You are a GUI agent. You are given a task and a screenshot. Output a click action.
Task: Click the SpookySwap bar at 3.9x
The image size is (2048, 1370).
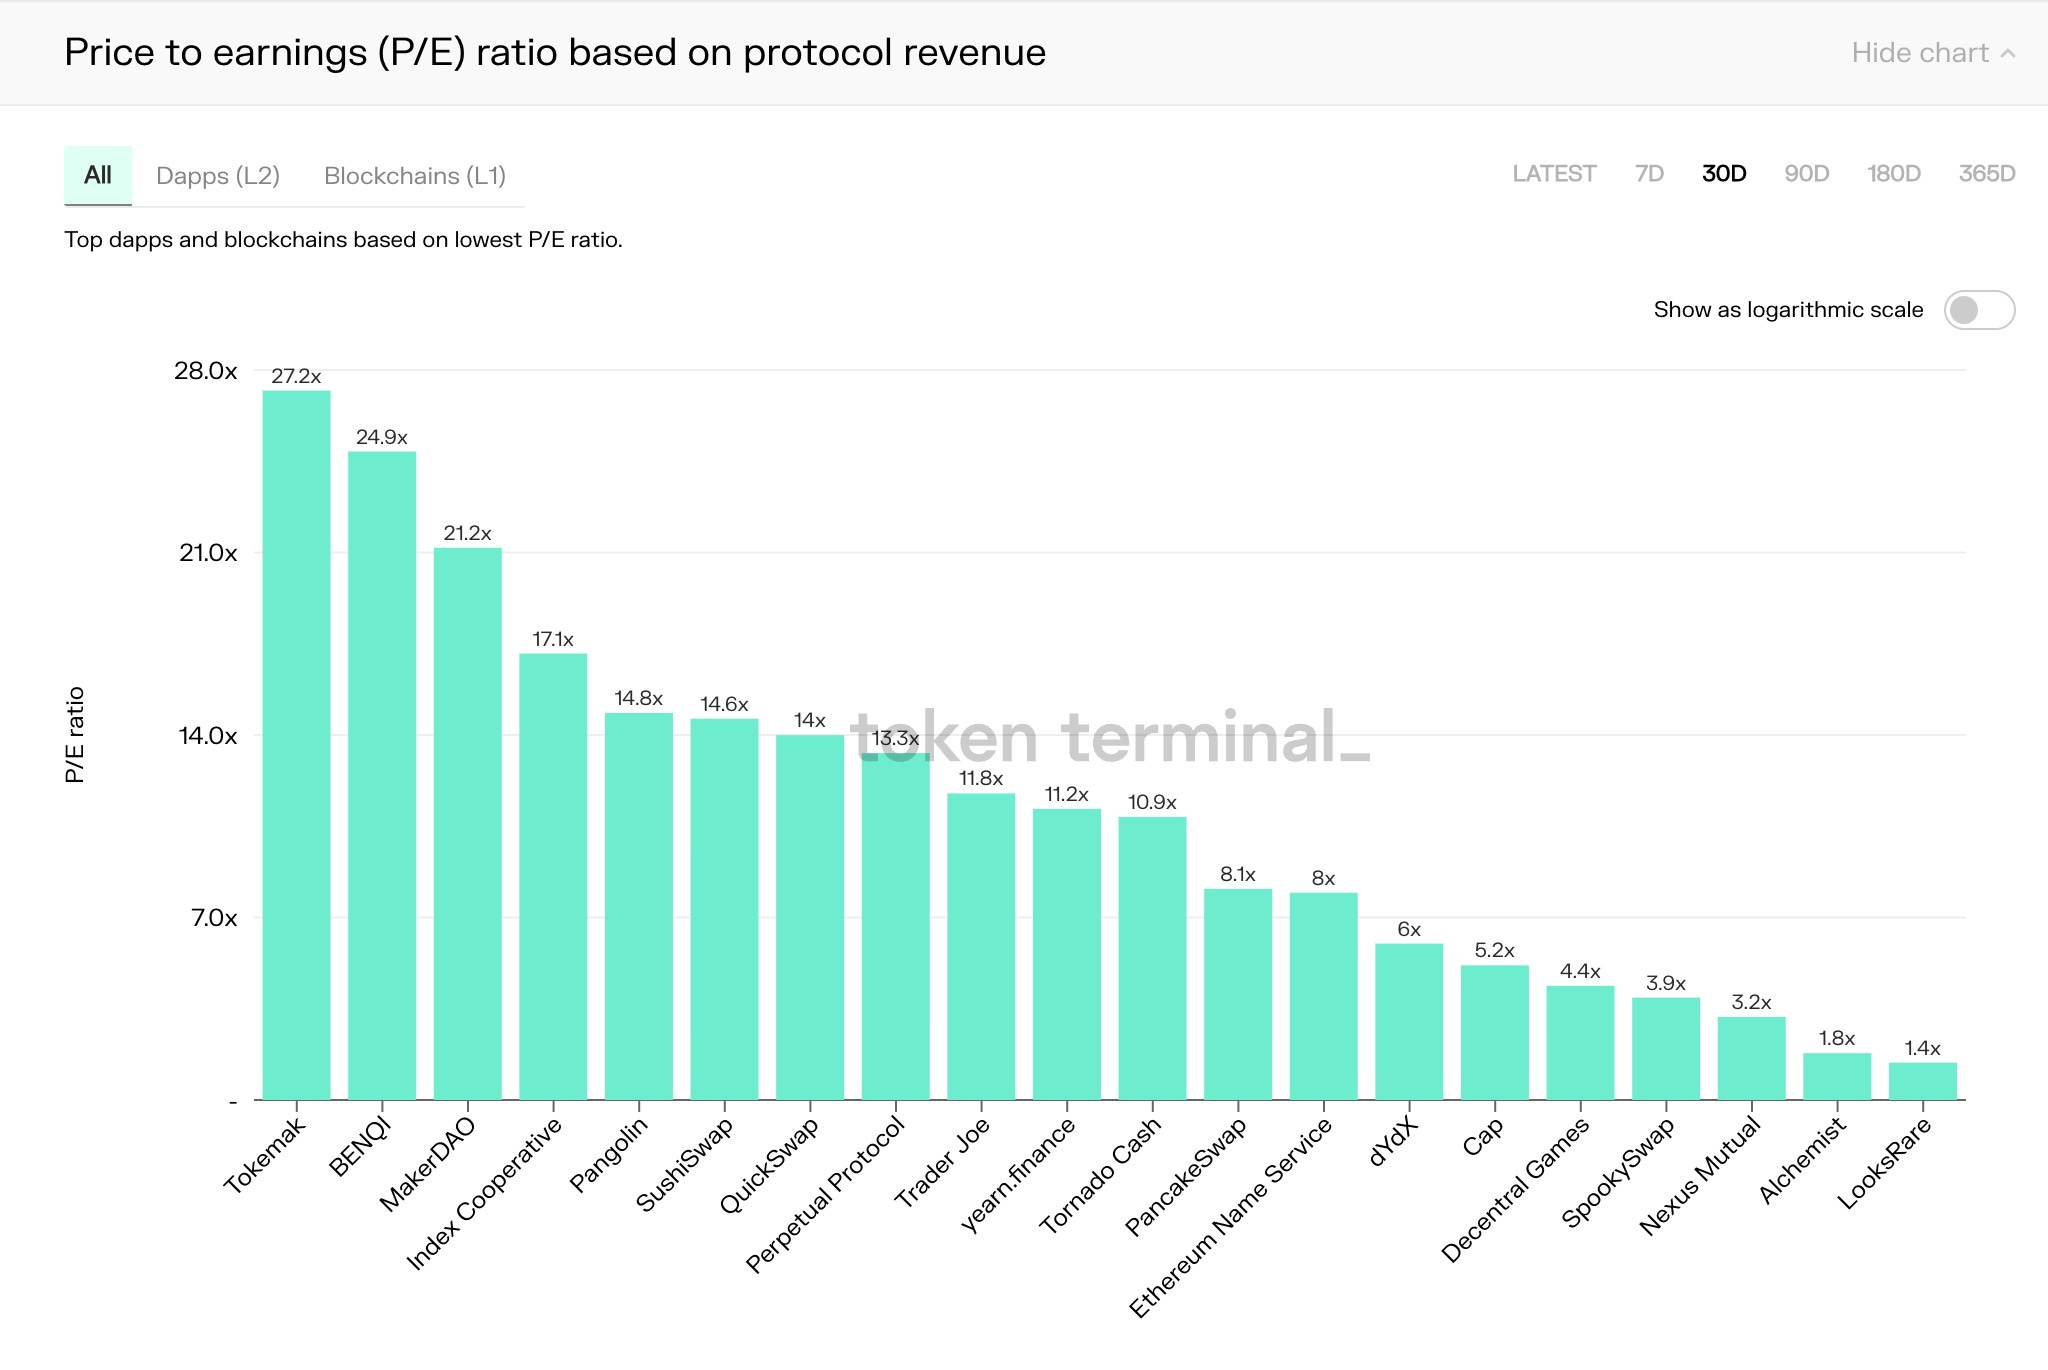tap(1666, 1048)
